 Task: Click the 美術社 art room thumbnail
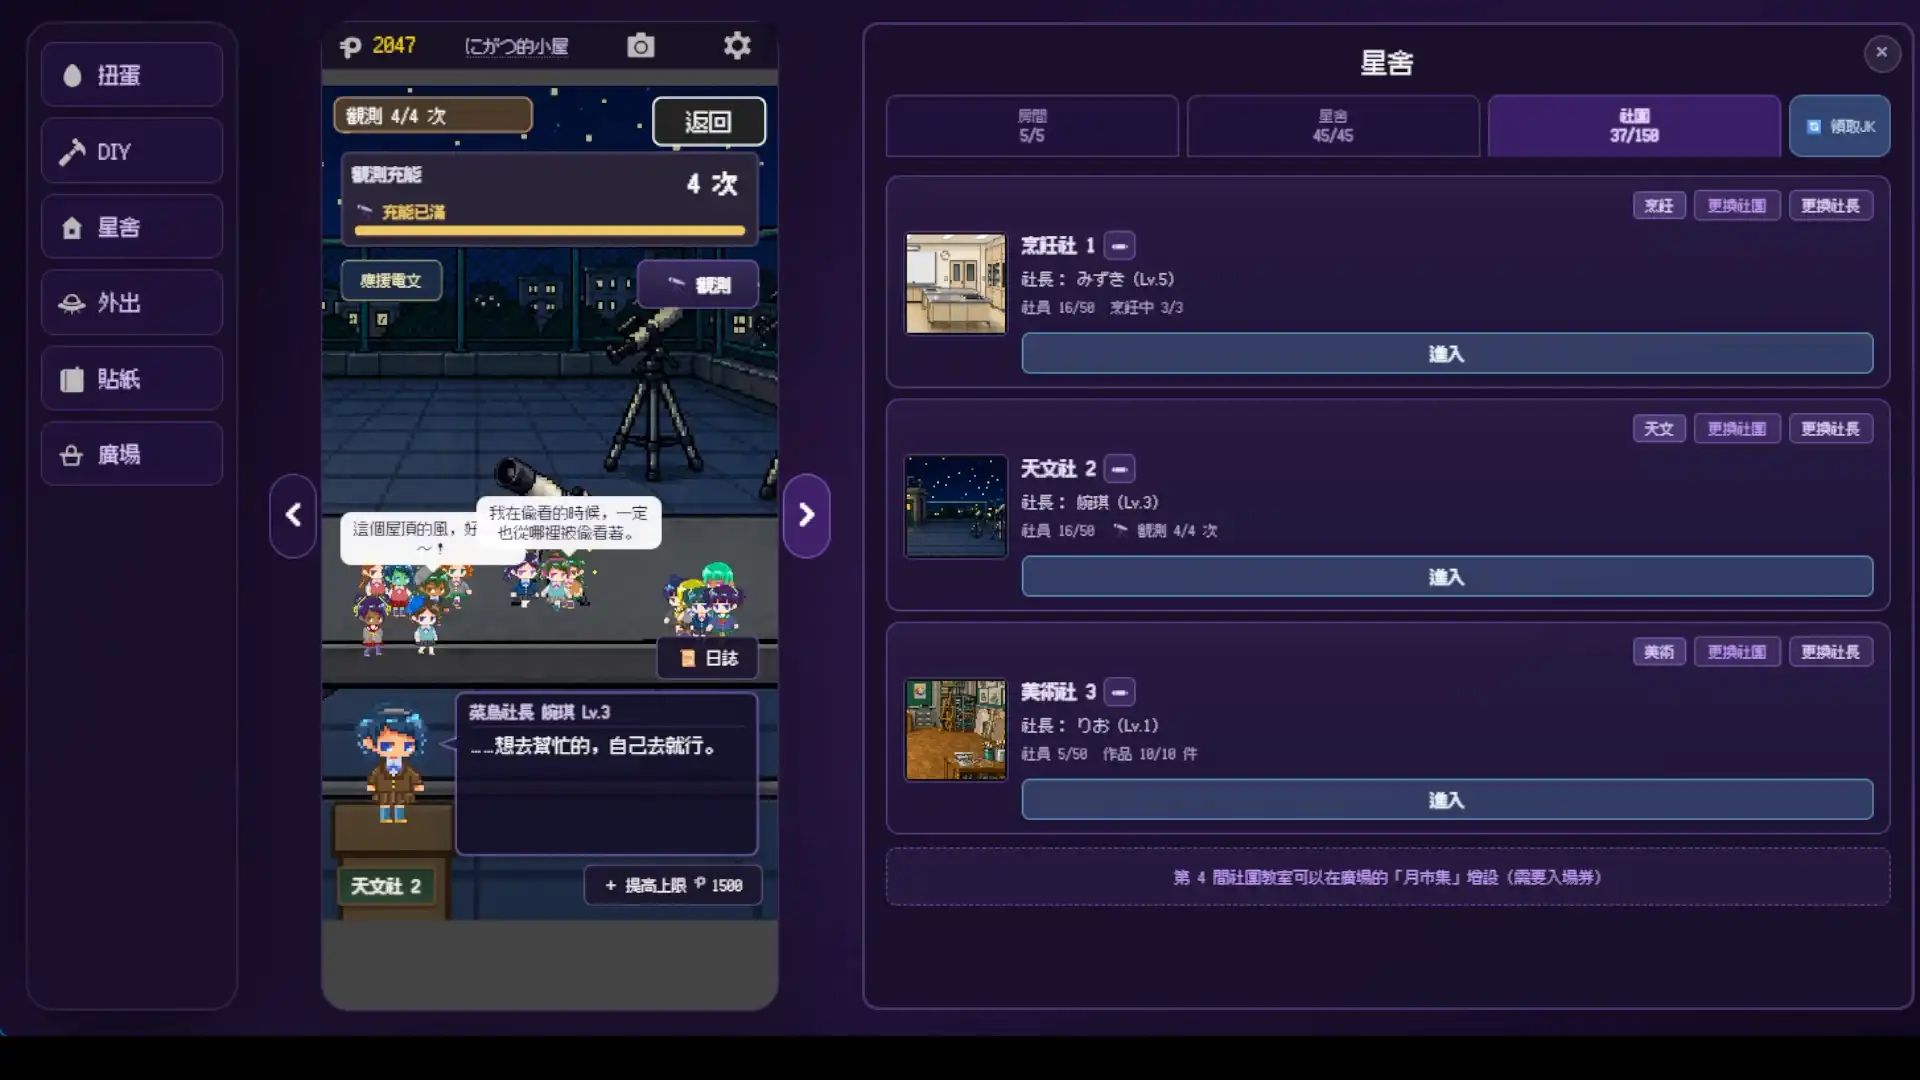tap(956, 730)
